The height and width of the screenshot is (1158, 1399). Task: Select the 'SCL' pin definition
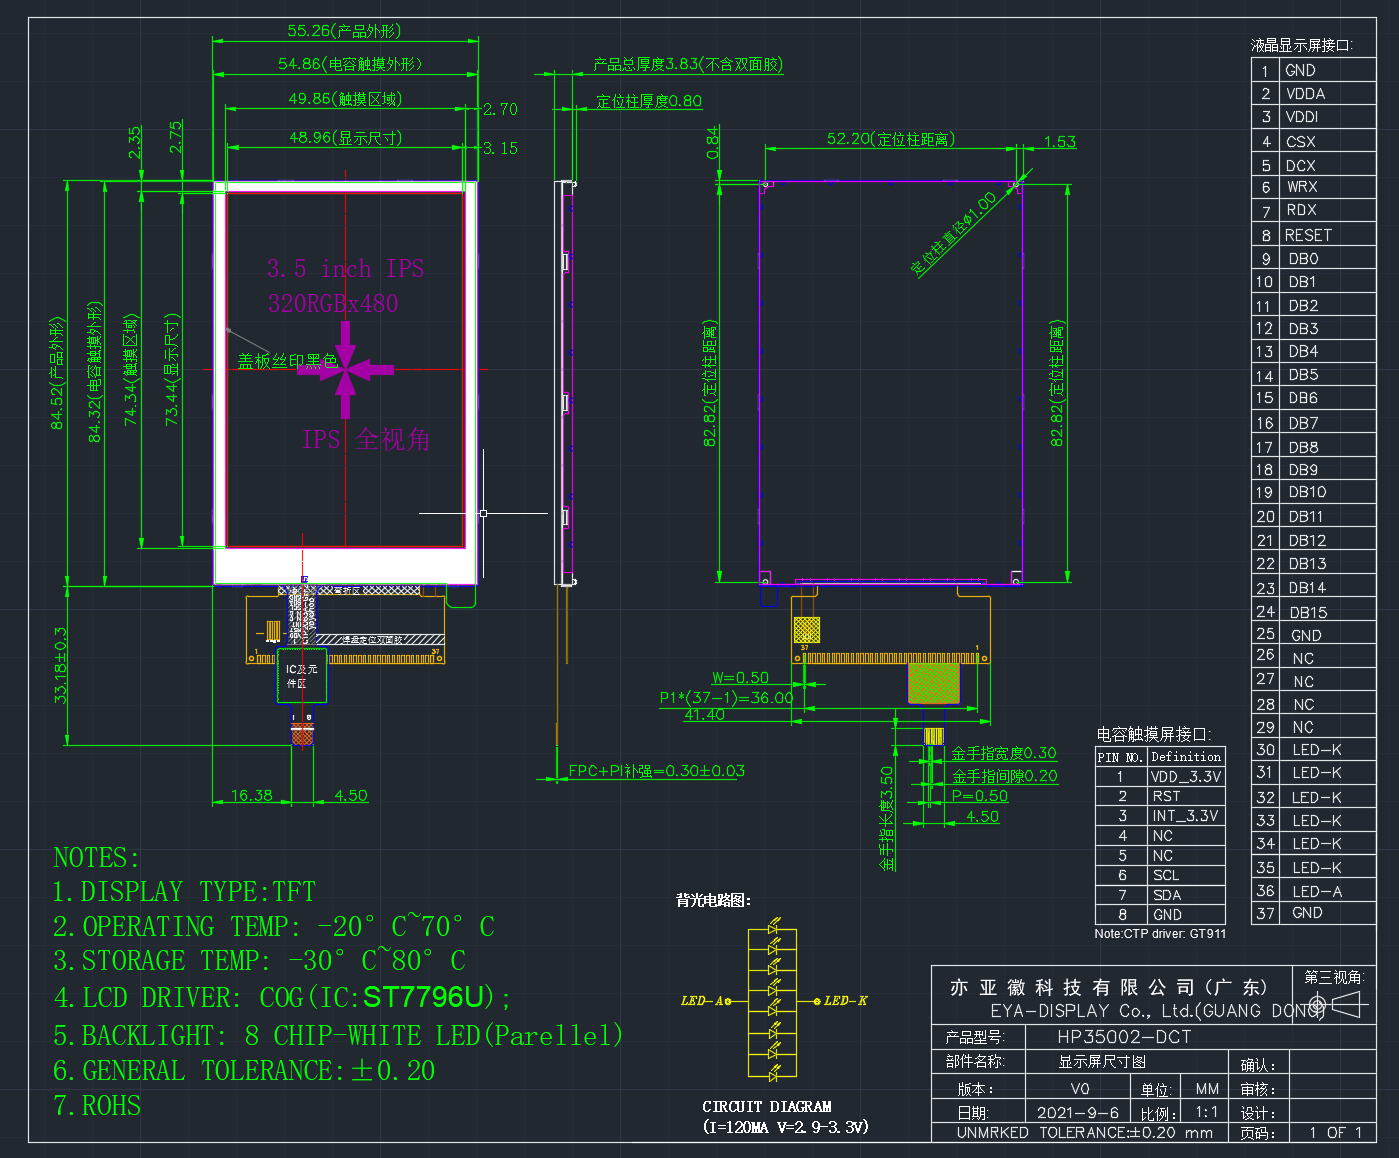pos(1166,875)
